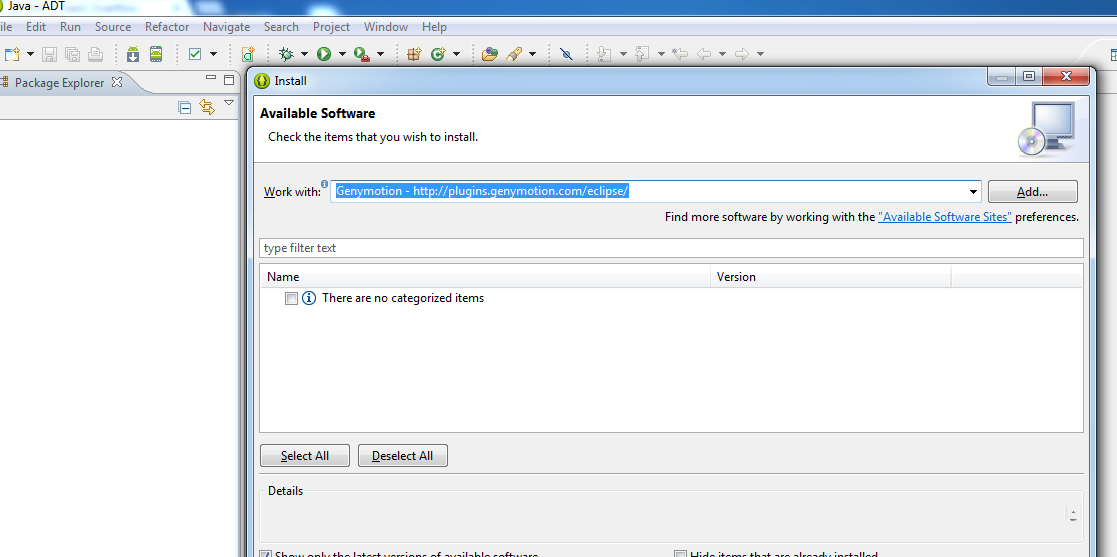Click the Name column header

(x=485, y=276)
